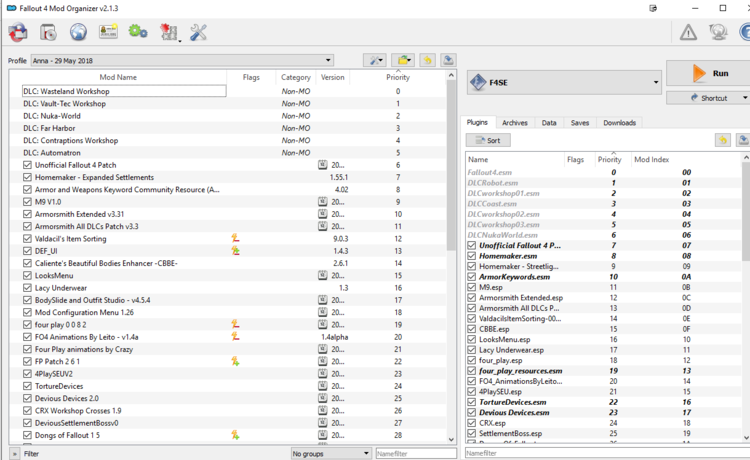Open the Data tab
Screen dimensions: 750x460
click(x=549, y=123)
